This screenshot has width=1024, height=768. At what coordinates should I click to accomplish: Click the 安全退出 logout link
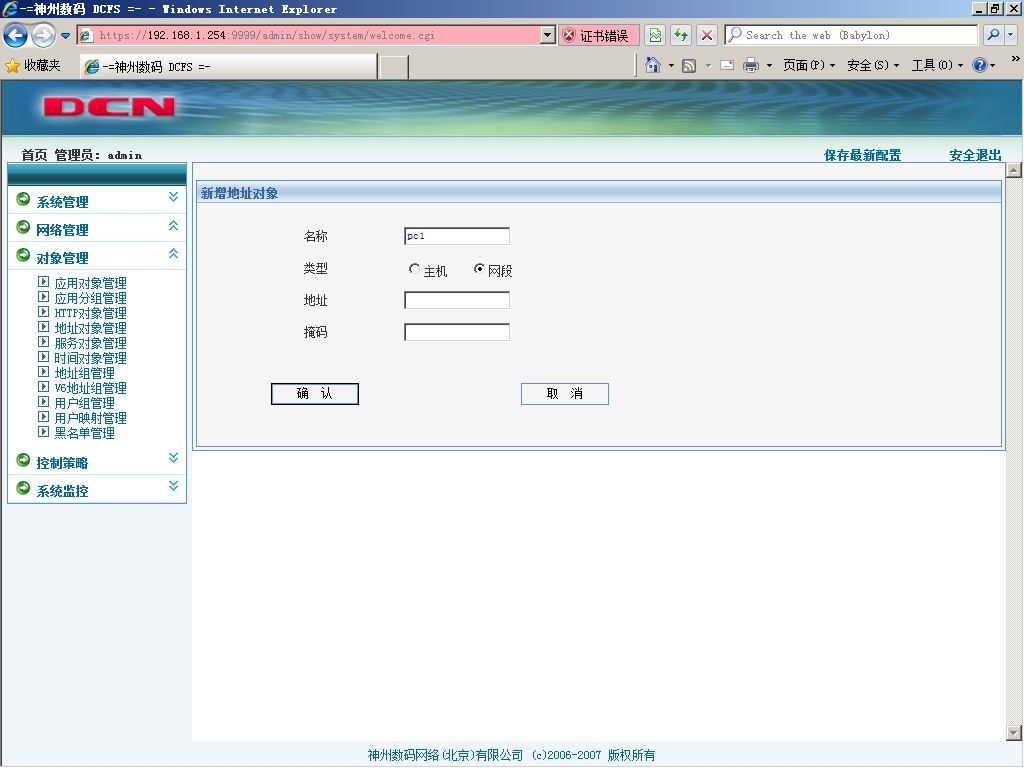pos(975,155)
